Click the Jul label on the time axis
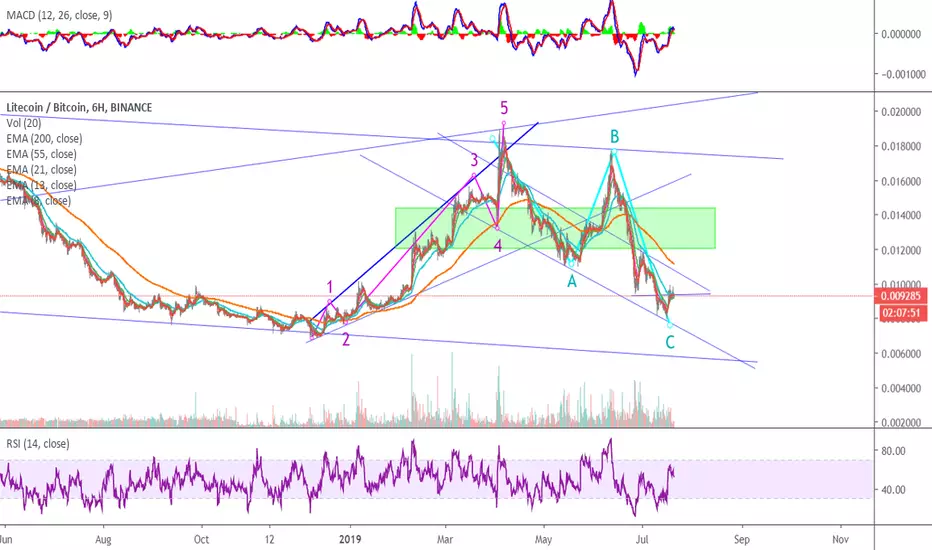This screenshot has height=550, width=932. coord(642,539)
